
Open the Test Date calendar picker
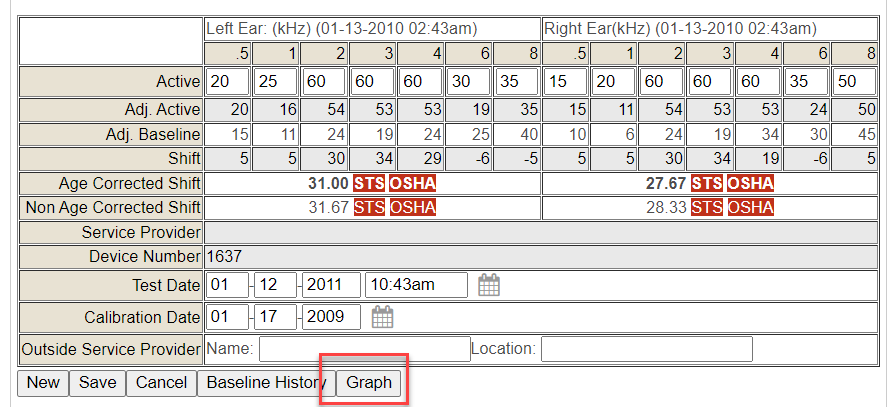click(x=488, y=285)
